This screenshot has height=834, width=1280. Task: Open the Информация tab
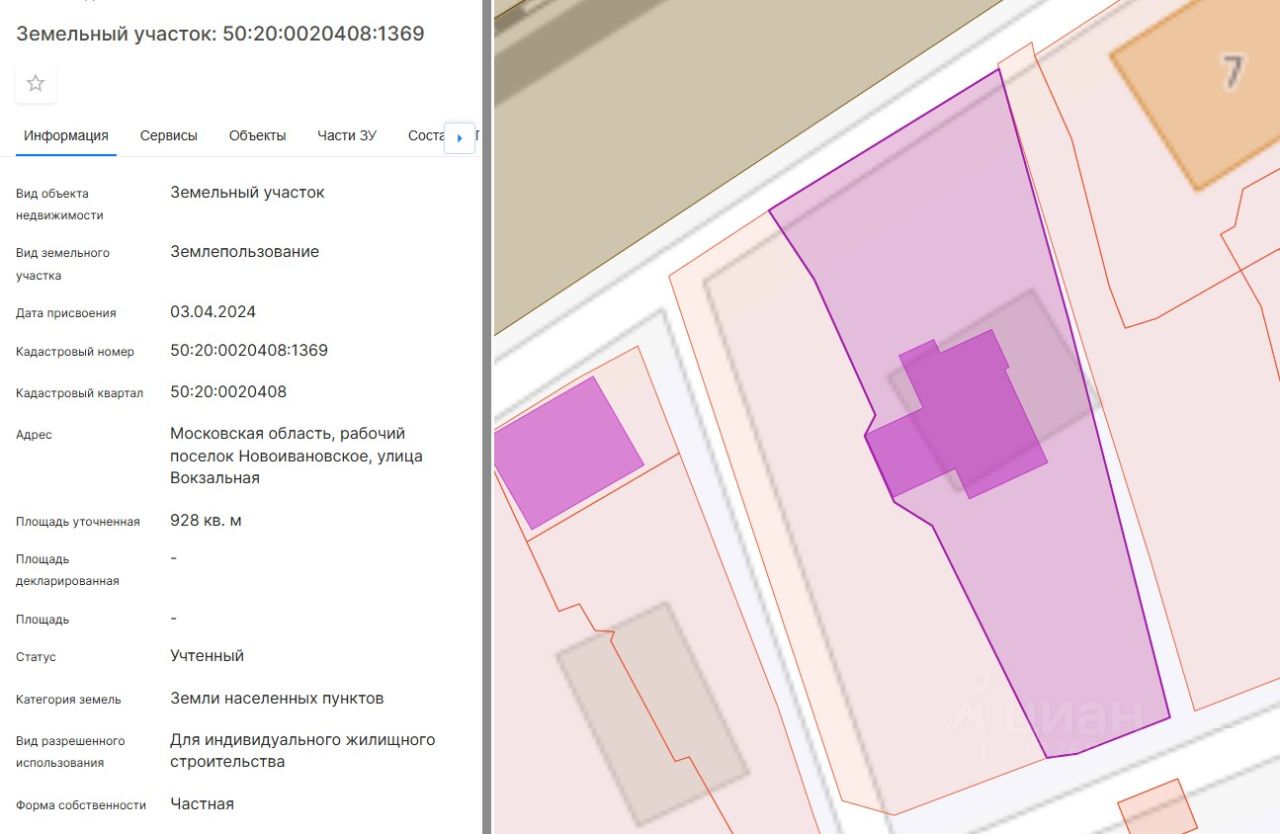tap(66, 136)
